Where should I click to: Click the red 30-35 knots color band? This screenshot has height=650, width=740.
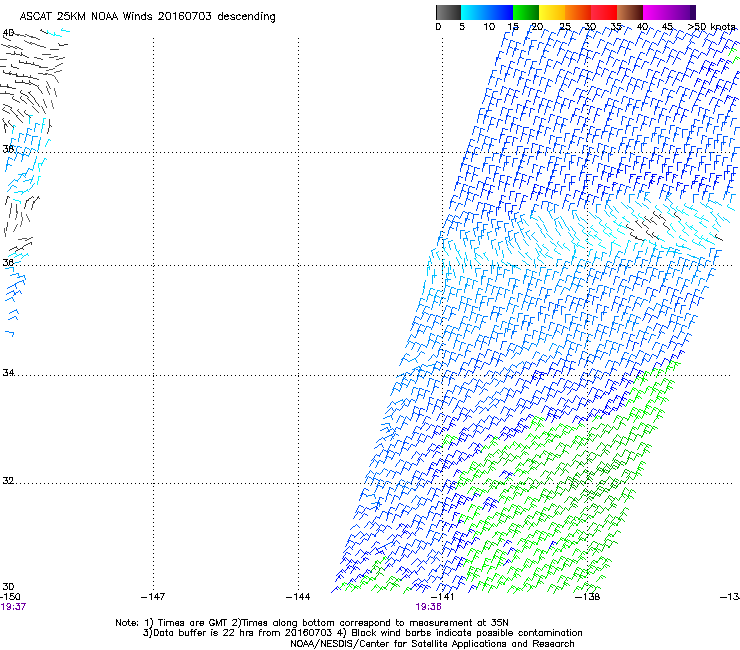pos(604,12)
